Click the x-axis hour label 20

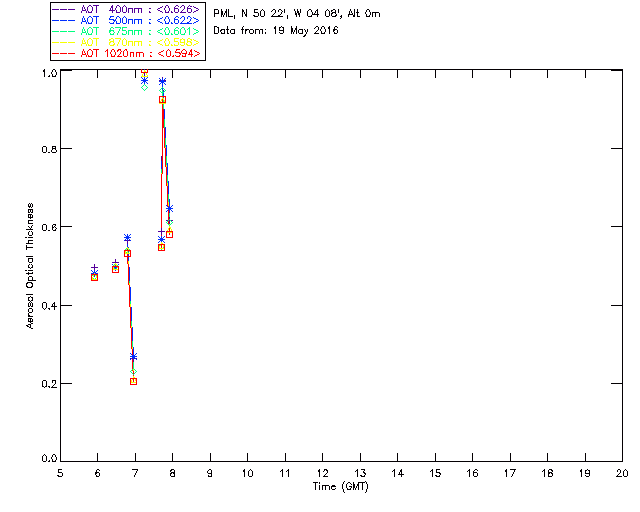tap(622, 473)
